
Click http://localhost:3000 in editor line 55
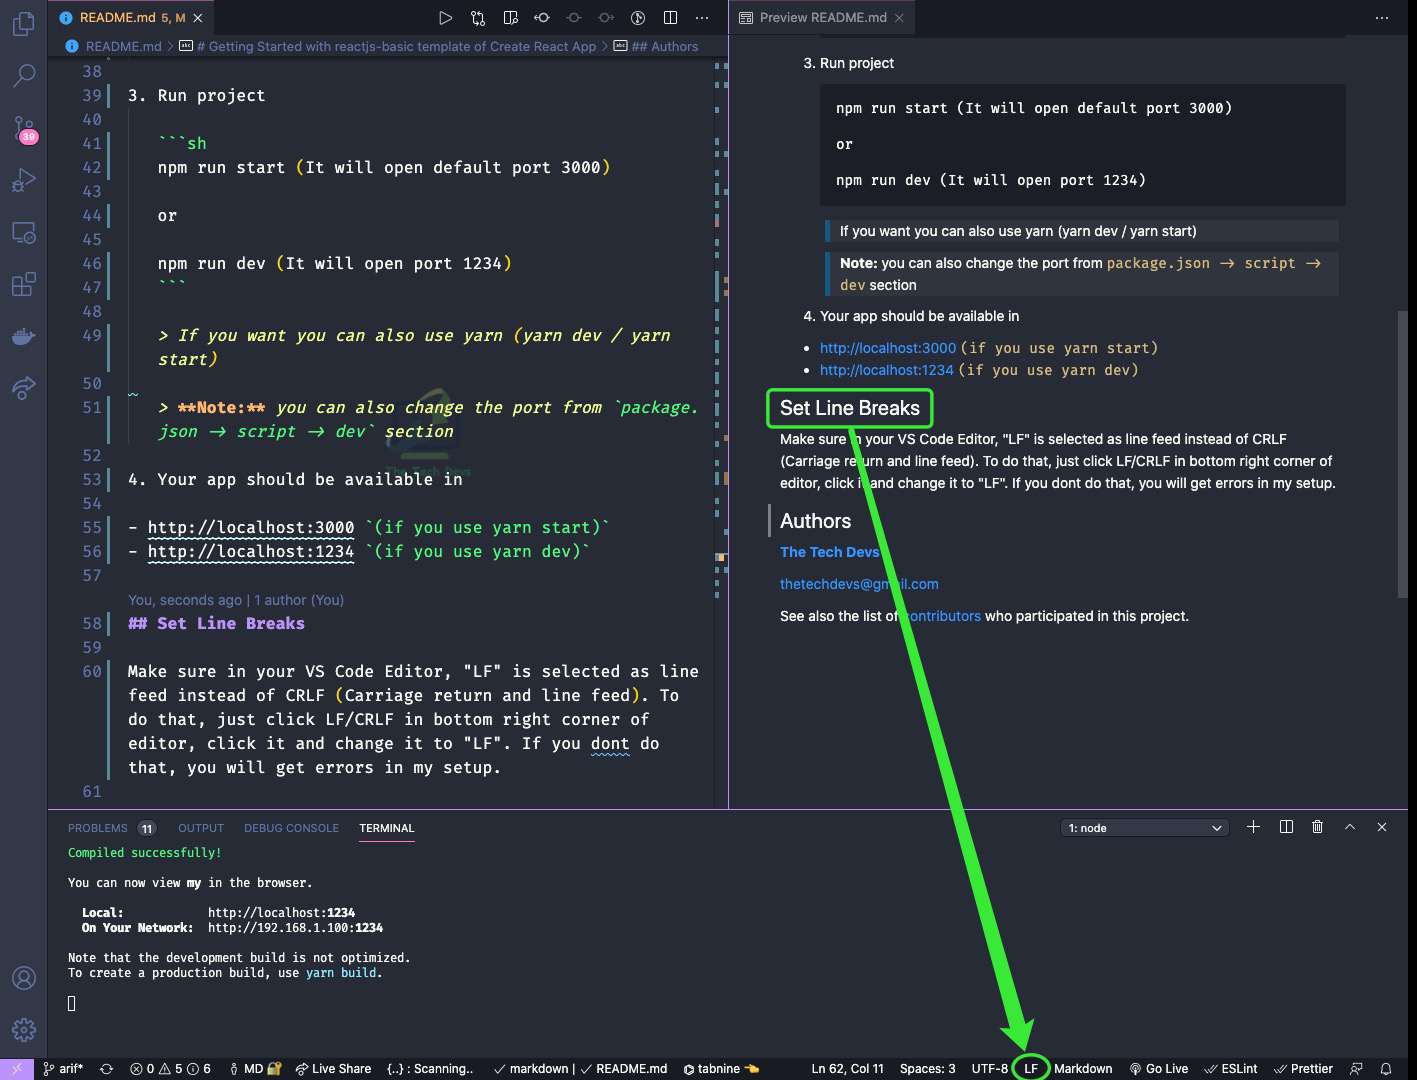click(x=251, y=527)
